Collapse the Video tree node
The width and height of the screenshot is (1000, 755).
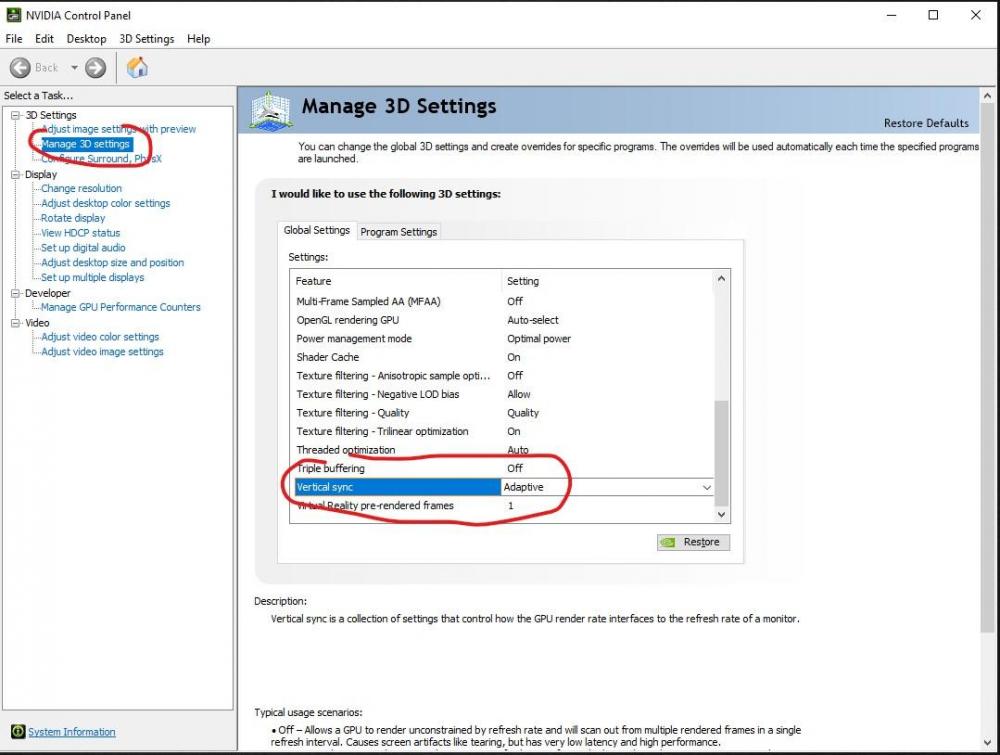(15, 323)
